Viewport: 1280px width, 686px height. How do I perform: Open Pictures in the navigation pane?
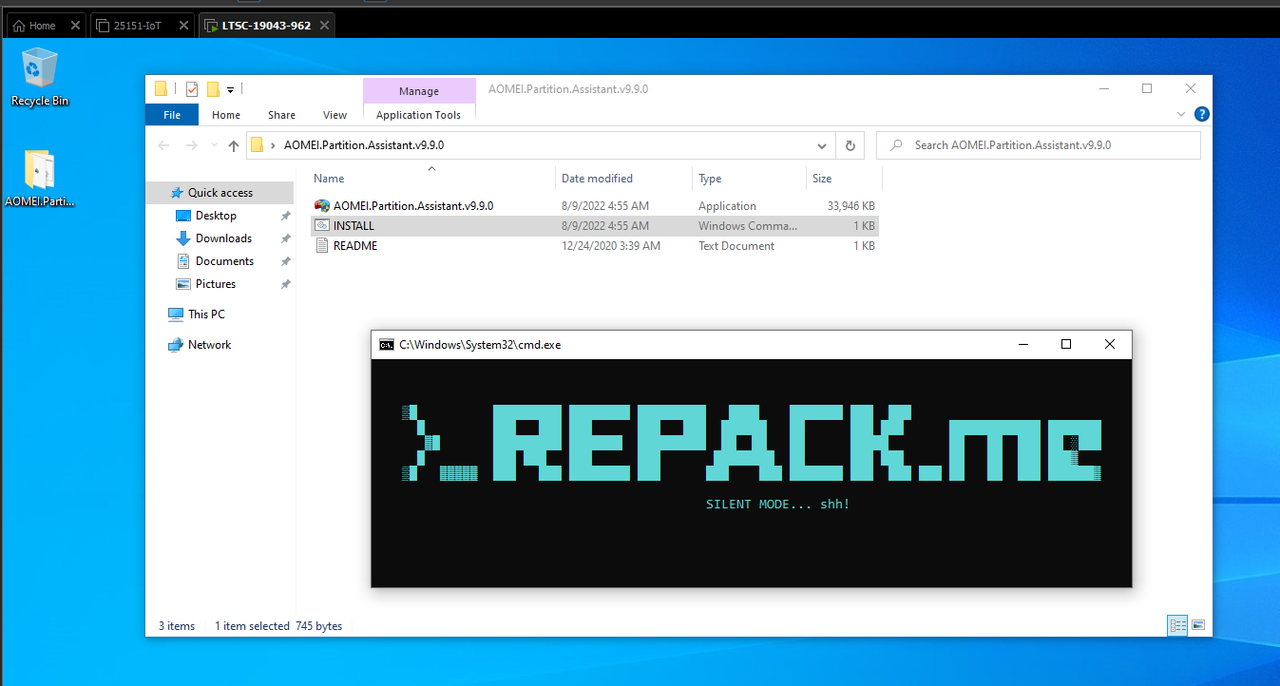tap(215, 284)
